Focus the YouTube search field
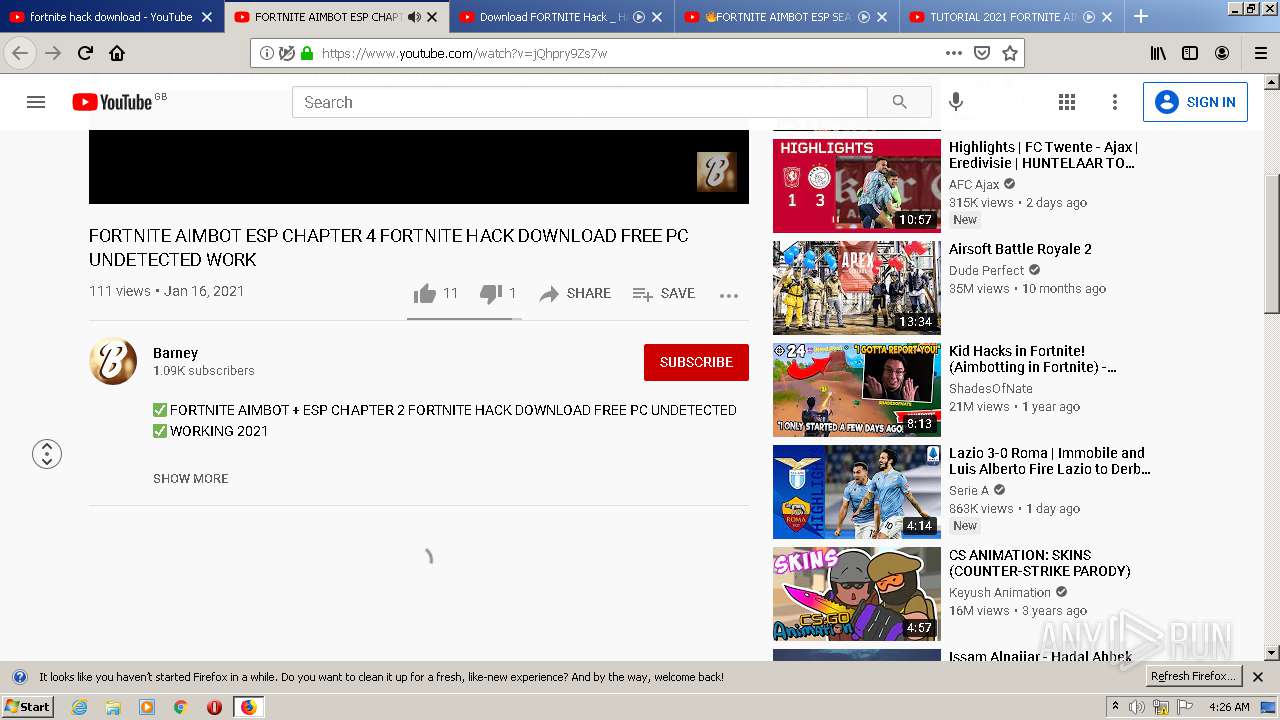 580,102
